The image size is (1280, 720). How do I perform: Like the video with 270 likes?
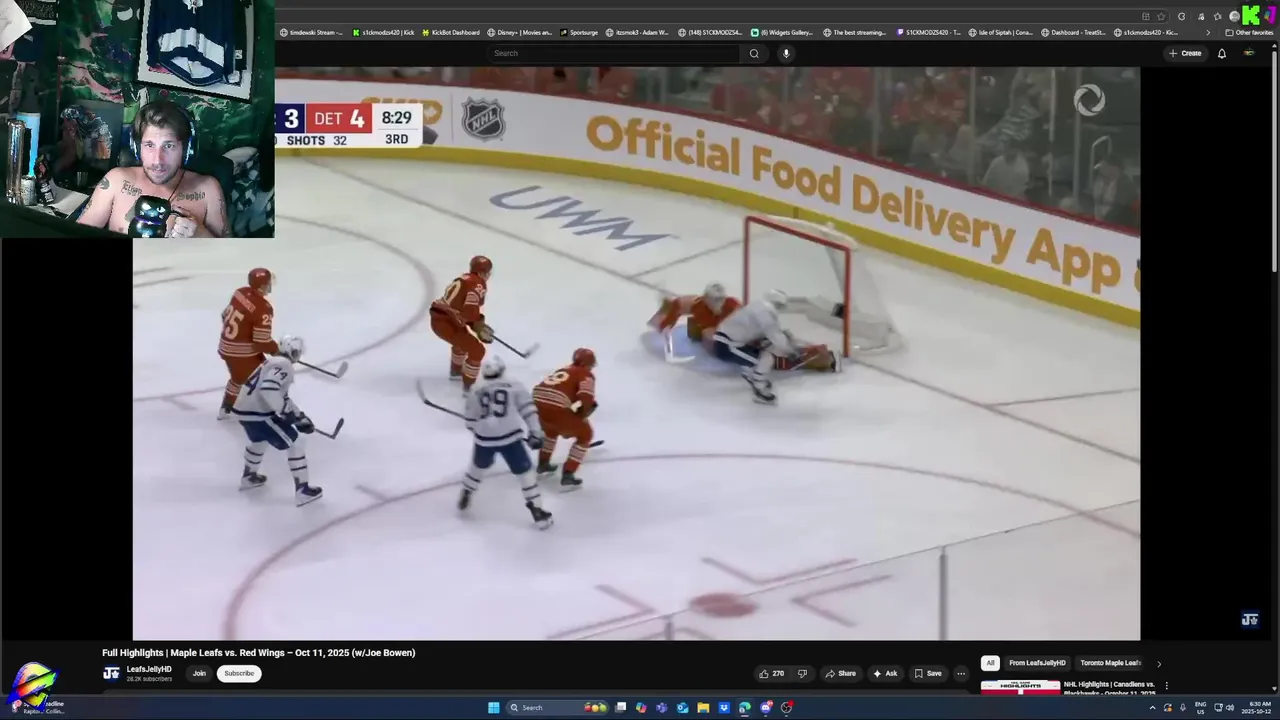pyautogui.click(x=771, y=673)
